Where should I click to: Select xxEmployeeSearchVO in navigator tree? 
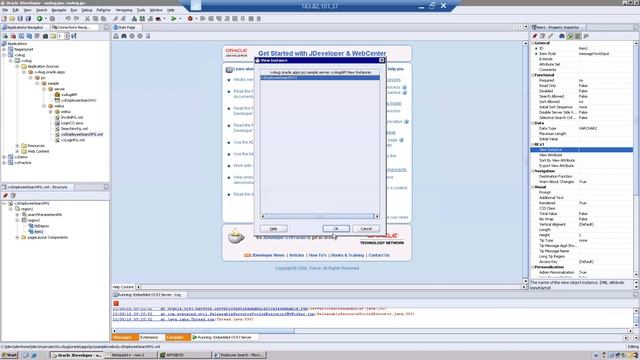(78, 100)
